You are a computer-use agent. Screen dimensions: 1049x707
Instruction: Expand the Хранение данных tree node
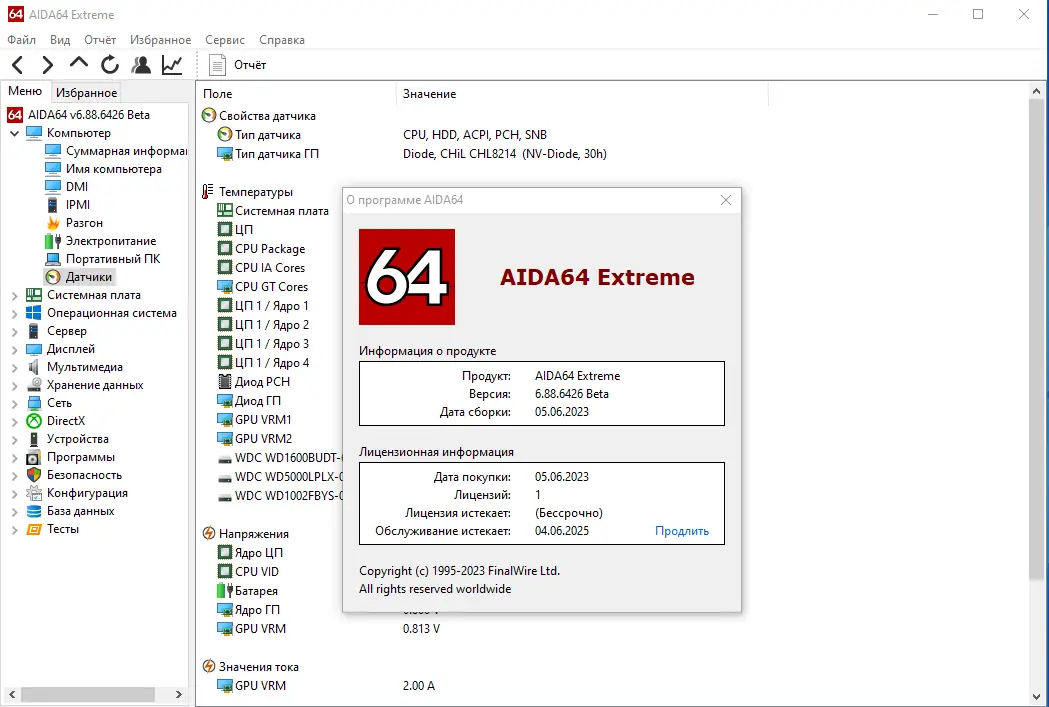14,385
